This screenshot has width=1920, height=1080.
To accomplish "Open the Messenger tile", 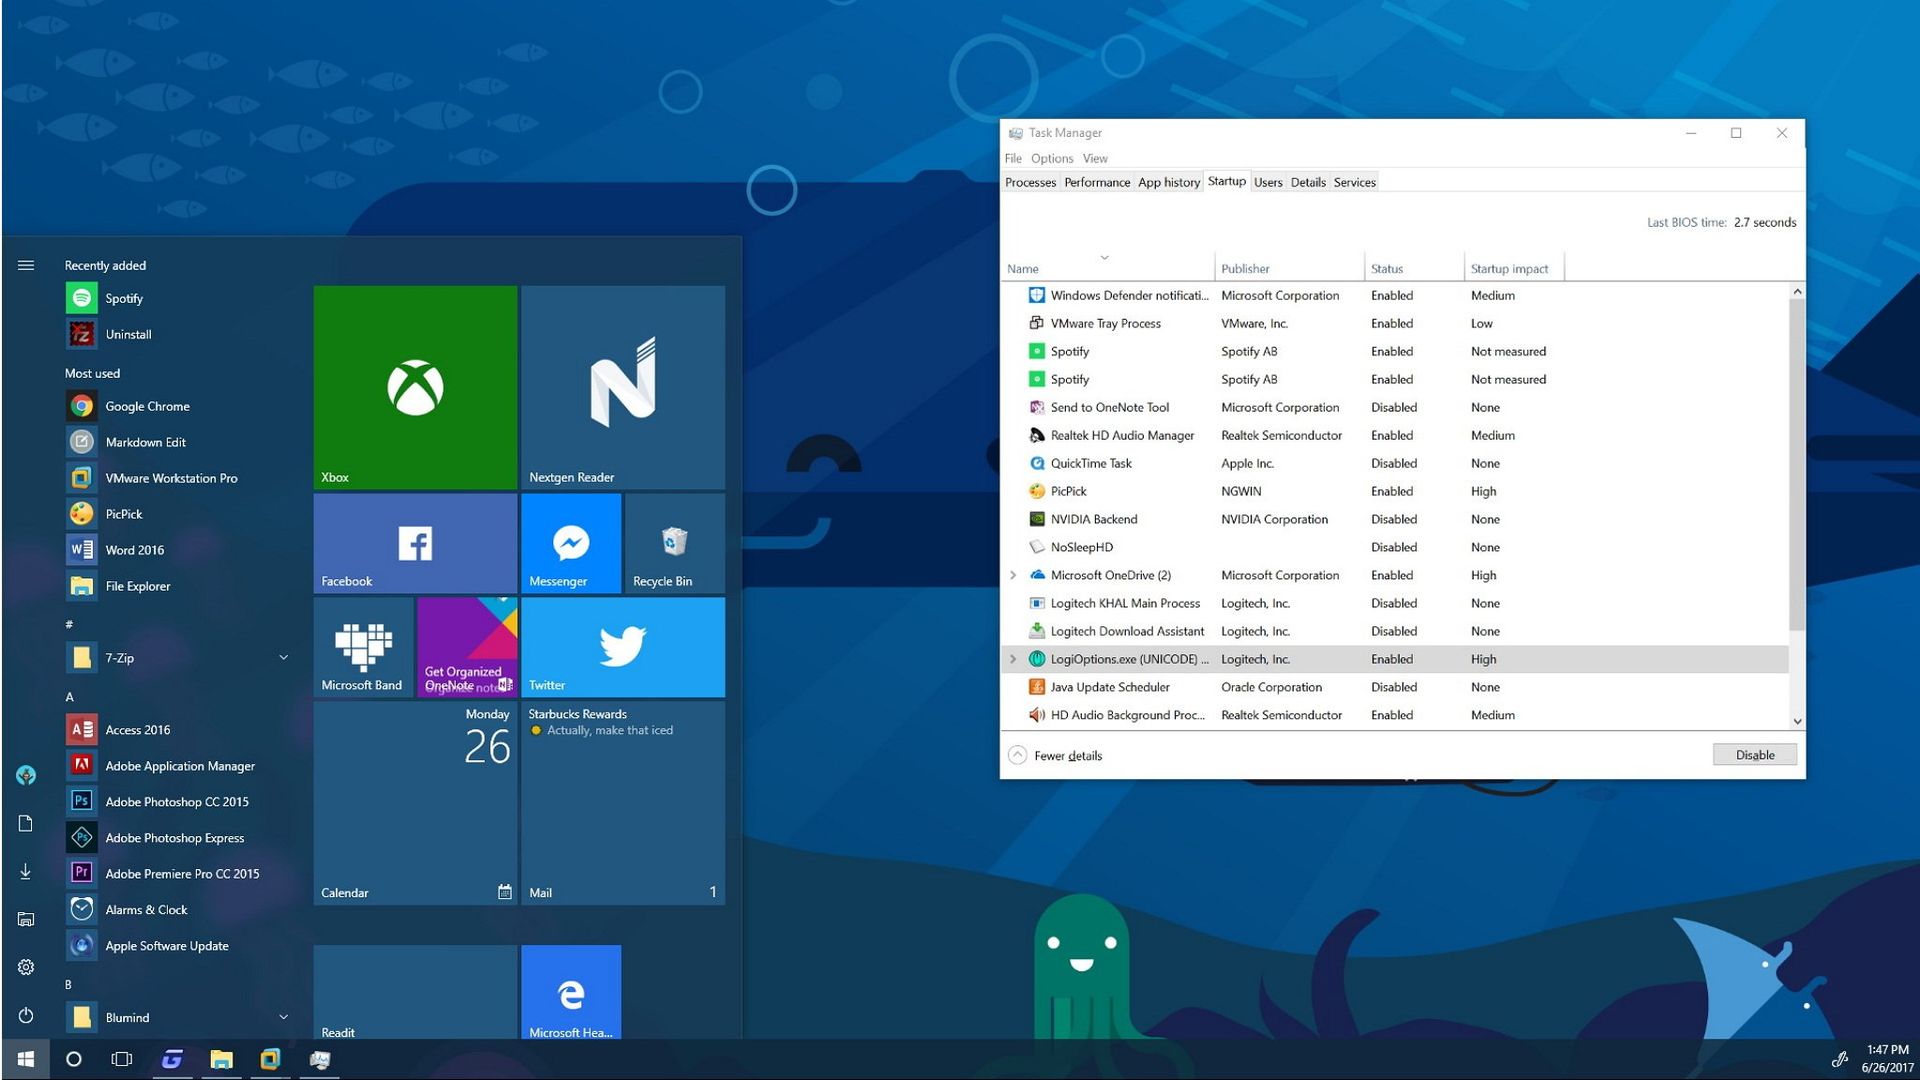I will (x=570, y=542).
